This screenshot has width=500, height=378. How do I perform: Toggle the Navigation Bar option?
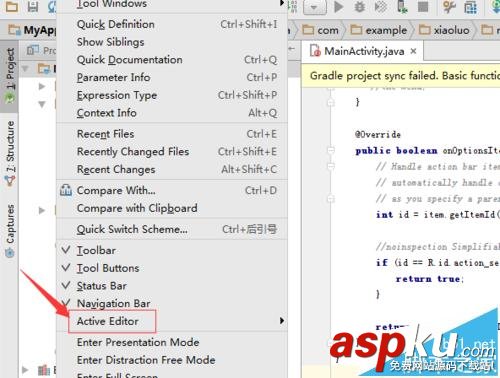(x=172, y=303)
